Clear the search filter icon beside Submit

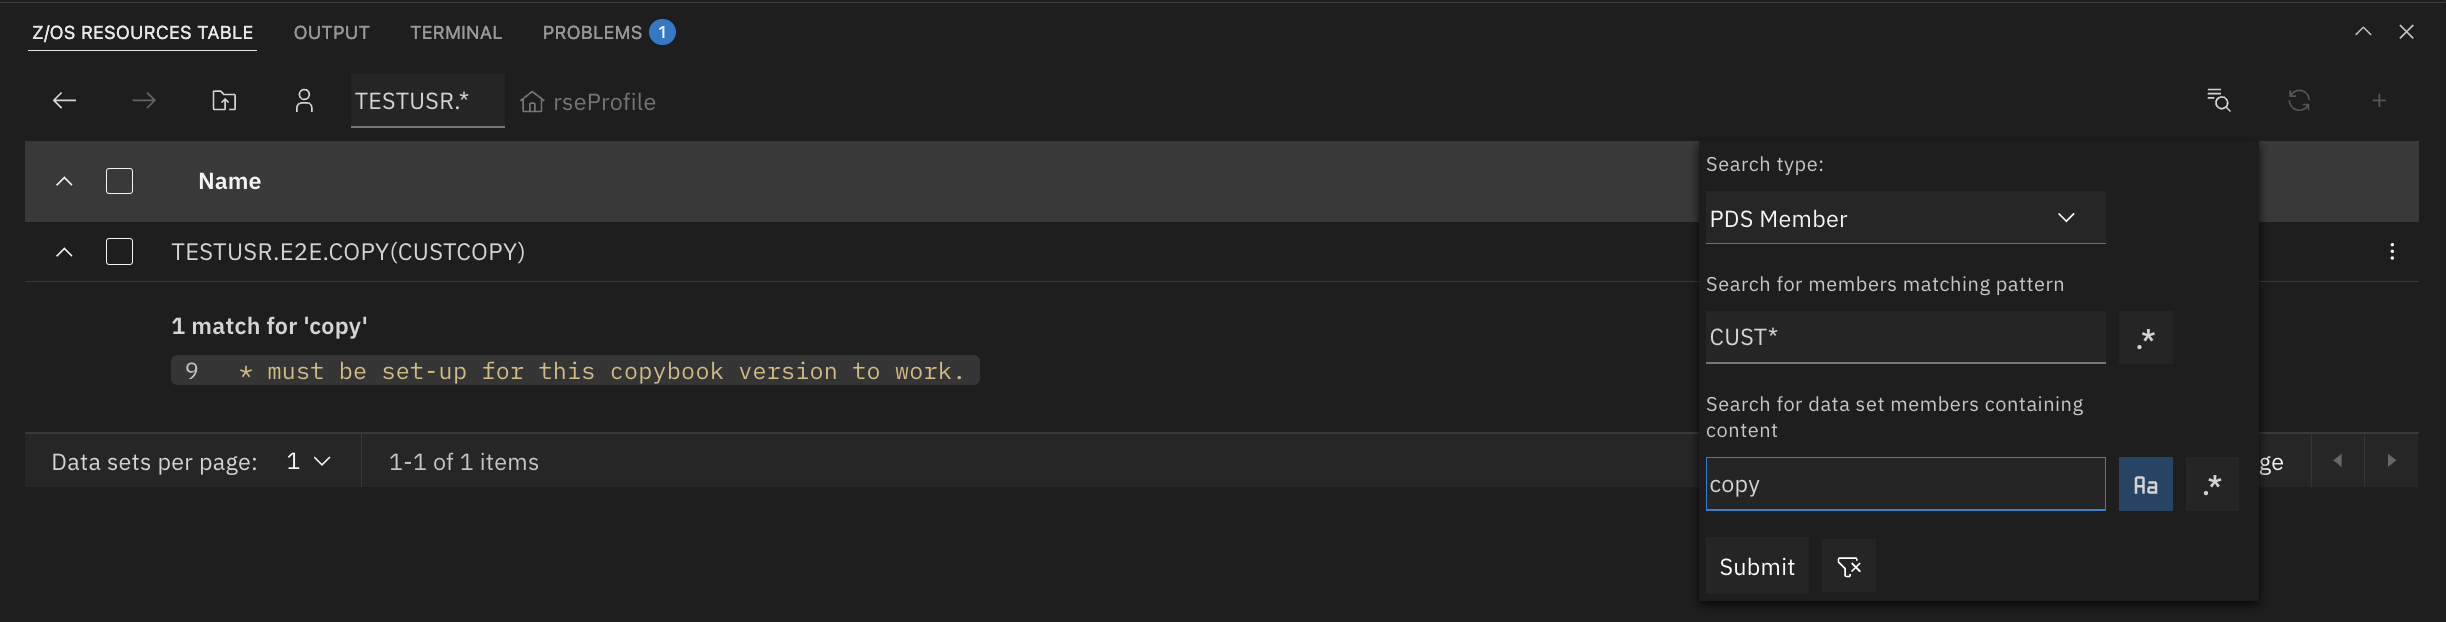[x=1848, y=567]
